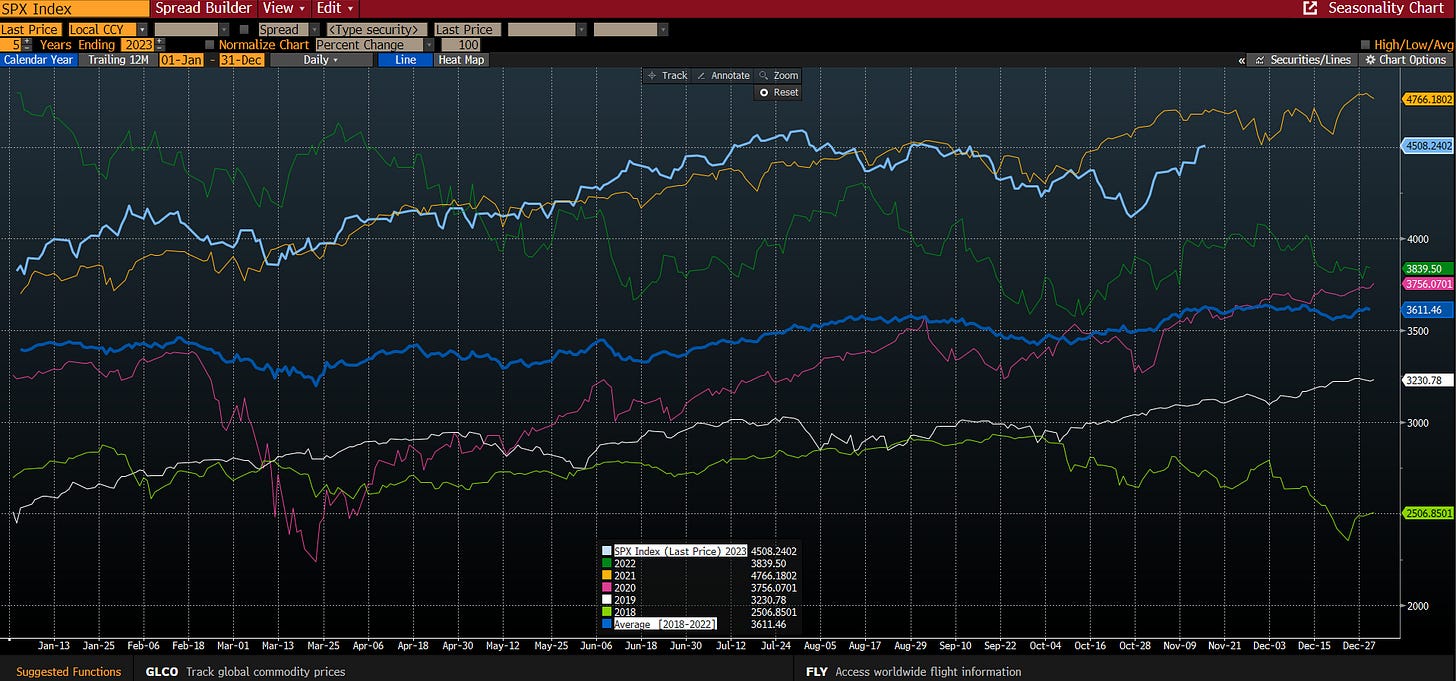Tick the Spread checkbox

[244, 30]
